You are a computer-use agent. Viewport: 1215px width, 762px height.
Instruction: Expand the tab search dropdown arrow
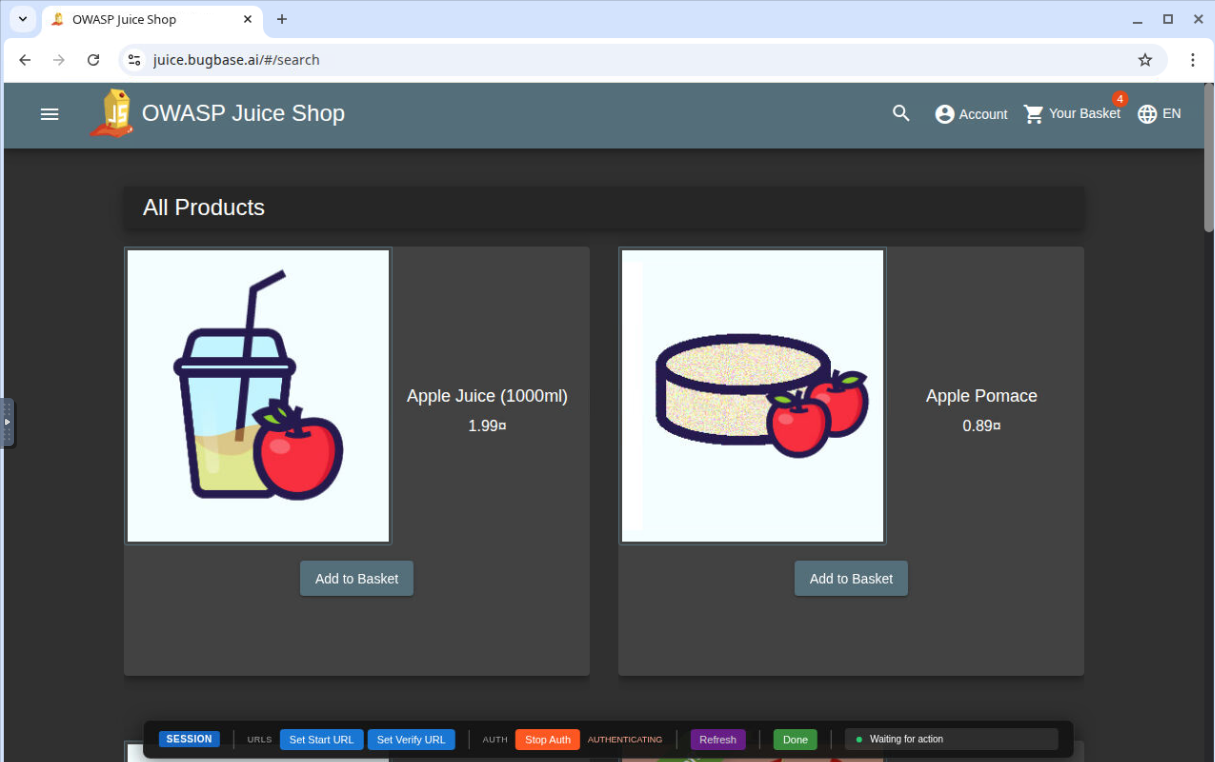[22, 19]
